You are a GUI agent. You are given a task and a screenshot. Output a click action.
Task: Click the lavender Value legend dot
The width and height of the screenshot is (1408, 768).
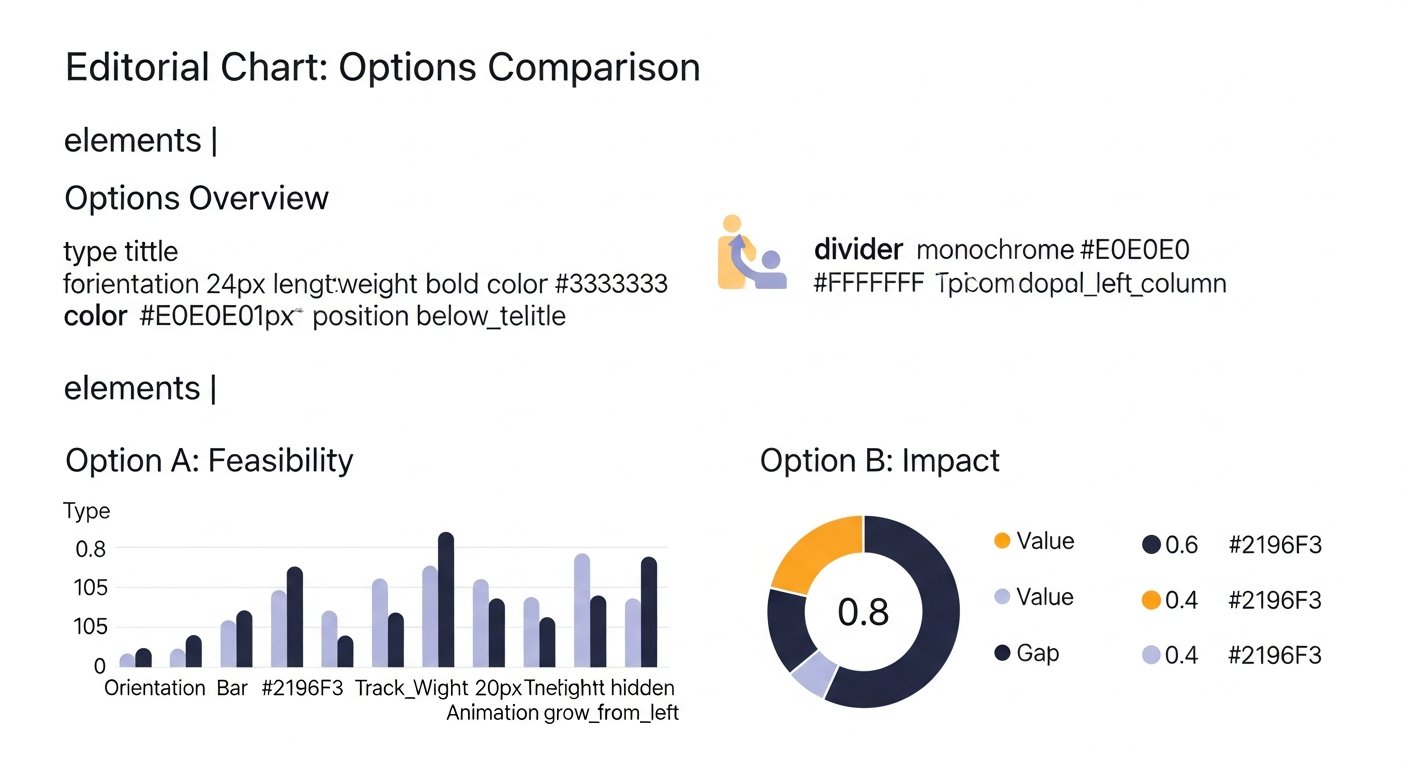pyautogui.click(x=1002, y=597)
